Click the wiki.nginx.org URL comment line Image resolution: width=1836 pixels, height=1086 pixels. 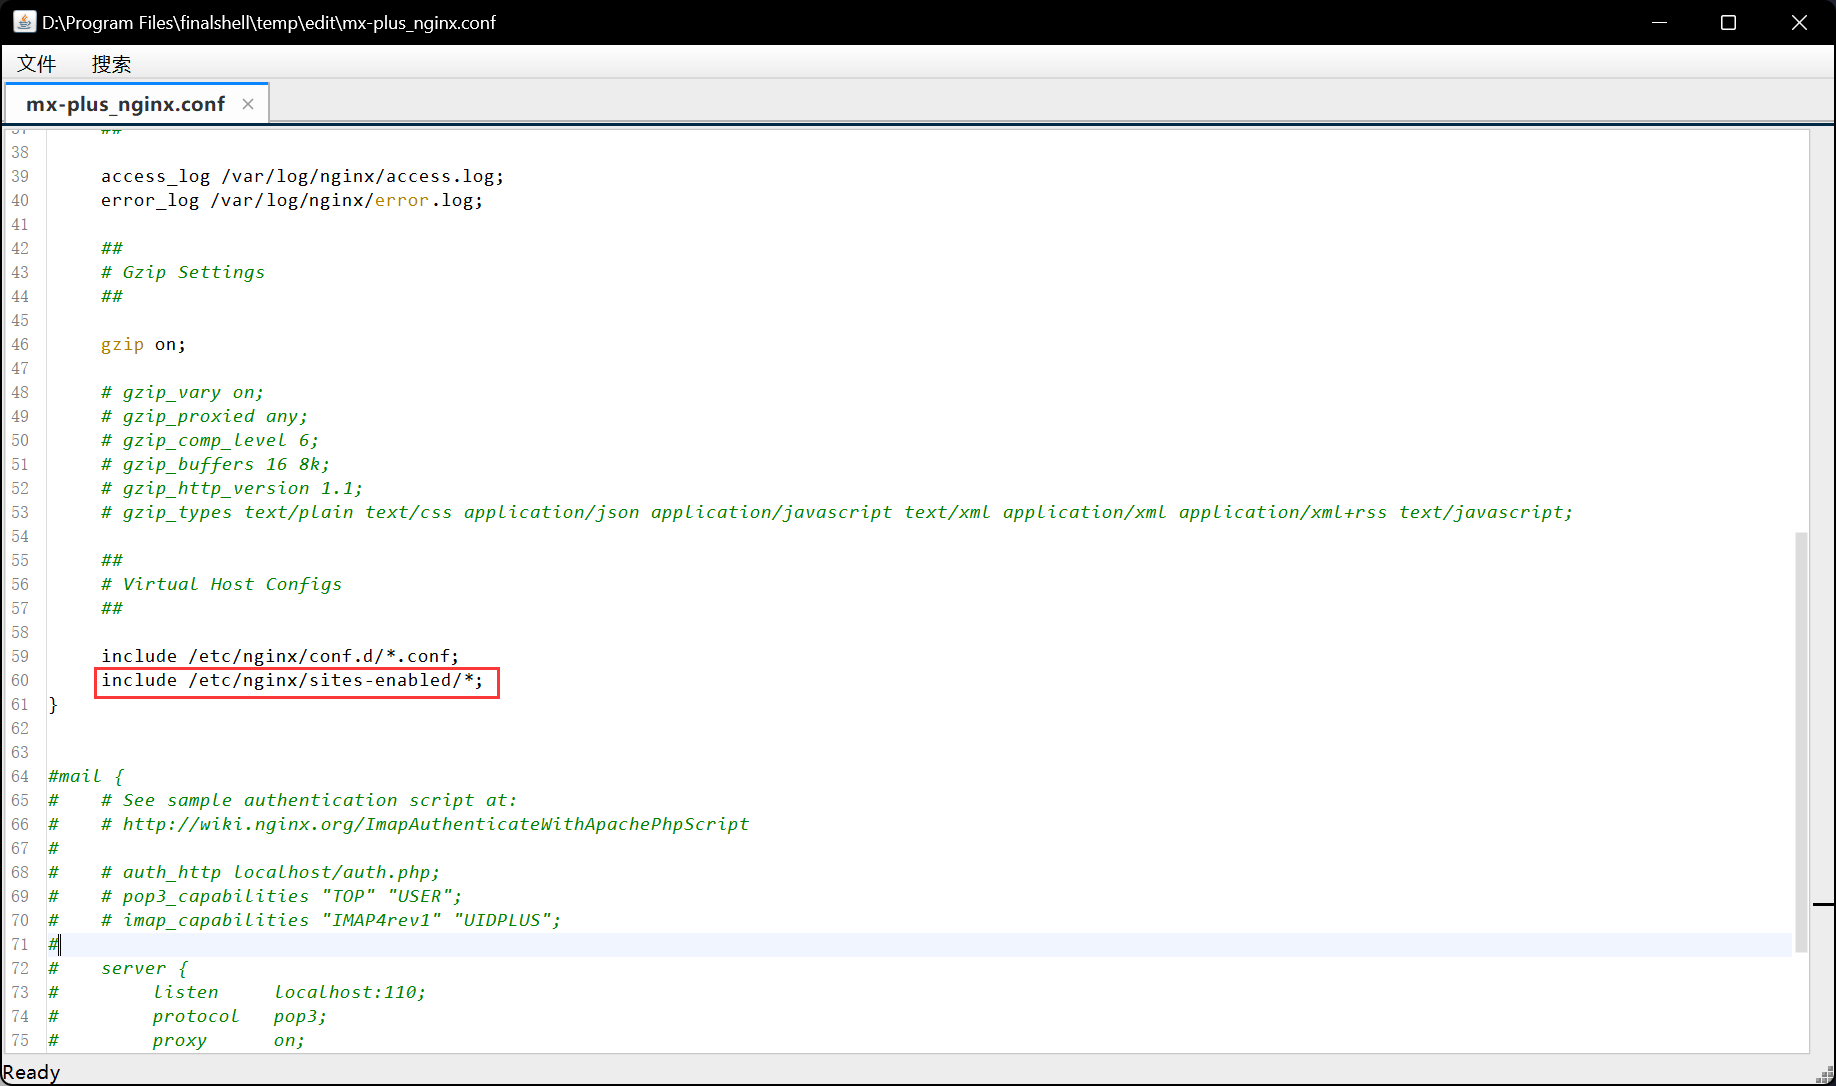click(425, 825)
